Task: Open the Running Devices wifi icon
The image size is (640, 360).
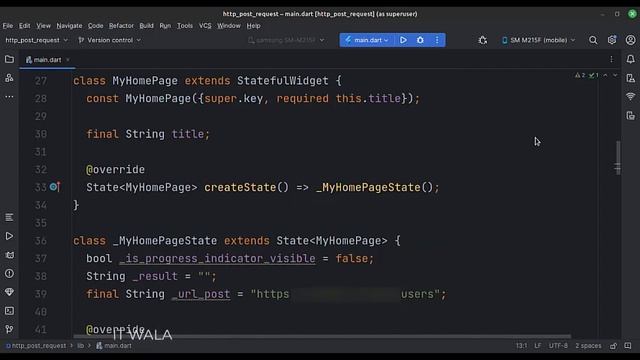Action: pyautogui.click(x=631, y=97)
